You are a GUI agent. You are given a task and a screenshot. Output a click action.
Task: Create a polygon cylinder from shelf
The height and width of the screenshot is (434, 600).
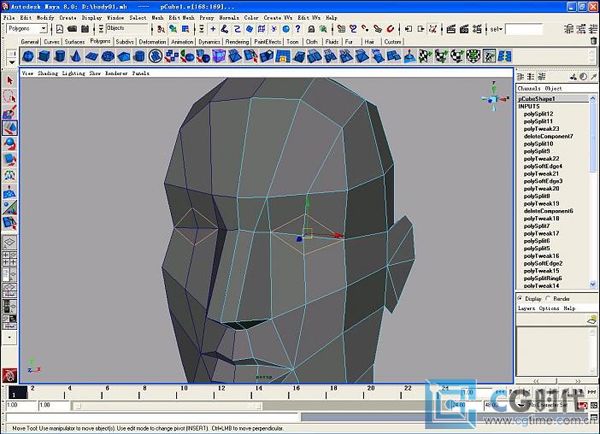(x=60, y=57)
